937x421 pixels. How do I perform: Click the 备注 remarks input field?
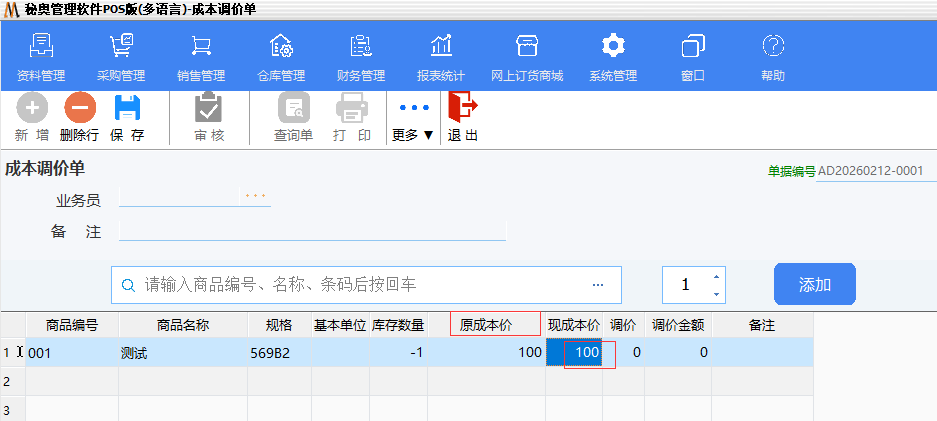(312, 232)
